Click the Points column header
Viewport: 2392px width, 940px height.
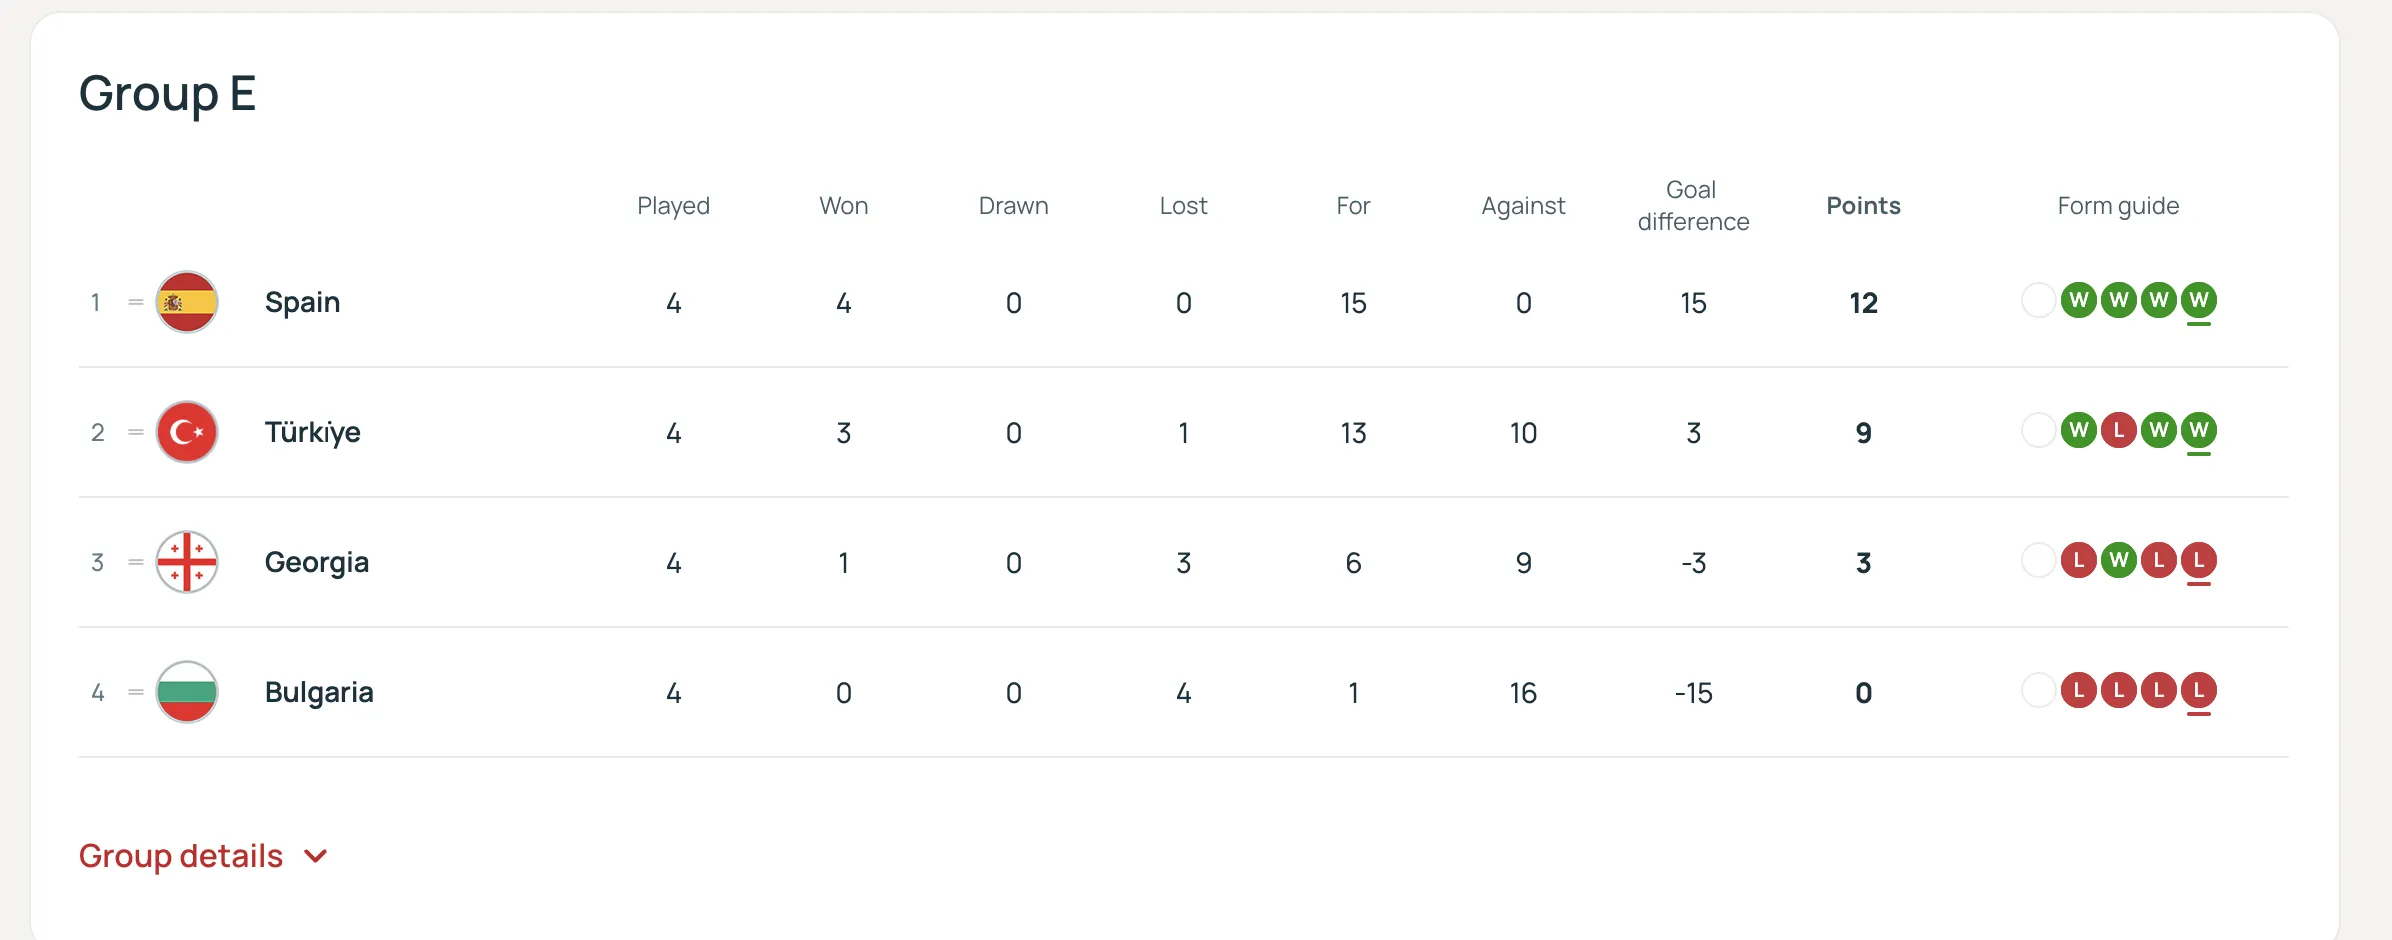tap(1863, 206)
